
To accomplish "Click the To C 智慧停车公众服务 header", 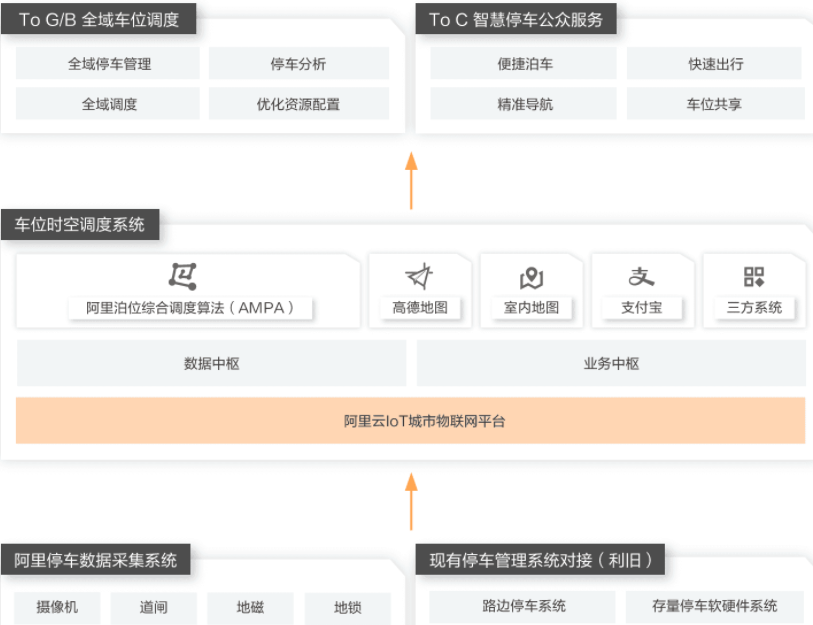I will tap(516, 19).
